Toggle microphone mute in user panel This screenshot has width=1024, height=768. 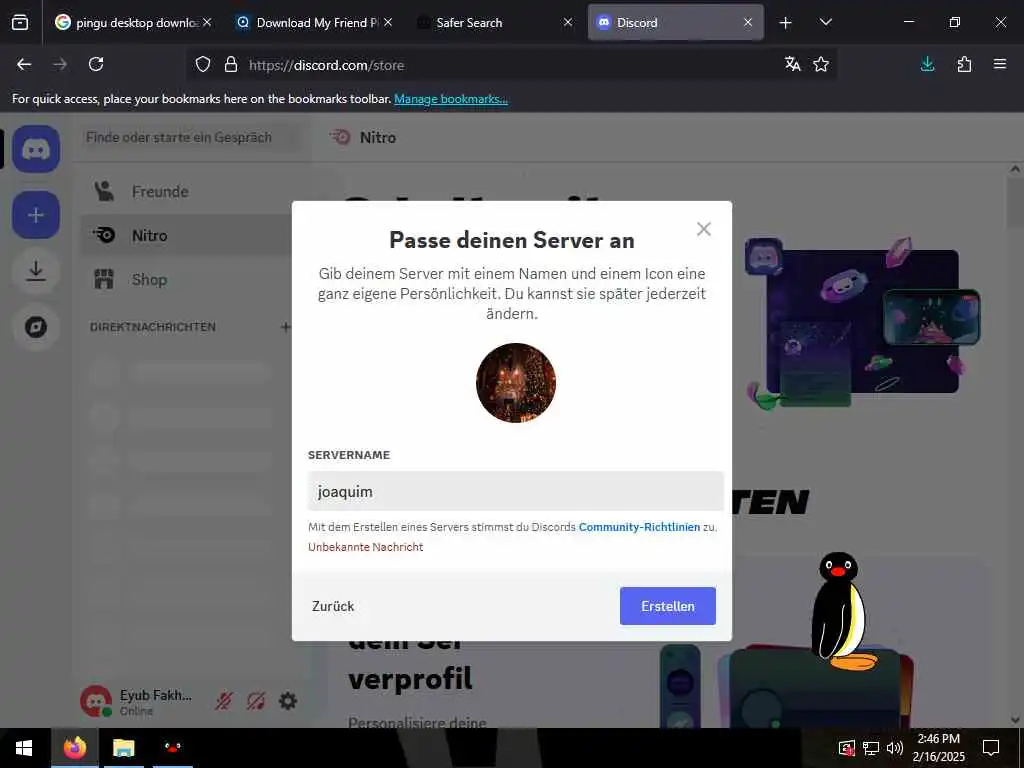coord(224,701)
